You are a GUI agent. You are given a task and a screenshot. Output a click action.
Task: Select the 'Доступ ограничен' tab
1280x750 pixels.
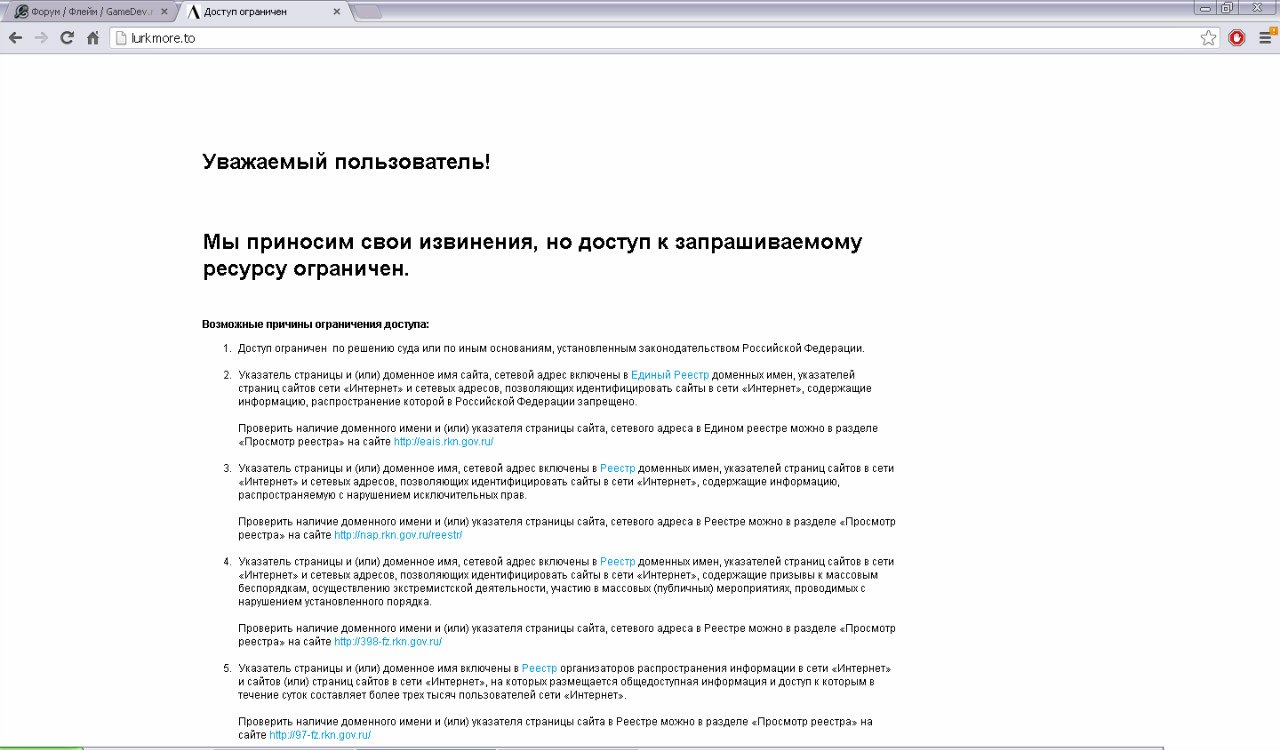[255, 12]
